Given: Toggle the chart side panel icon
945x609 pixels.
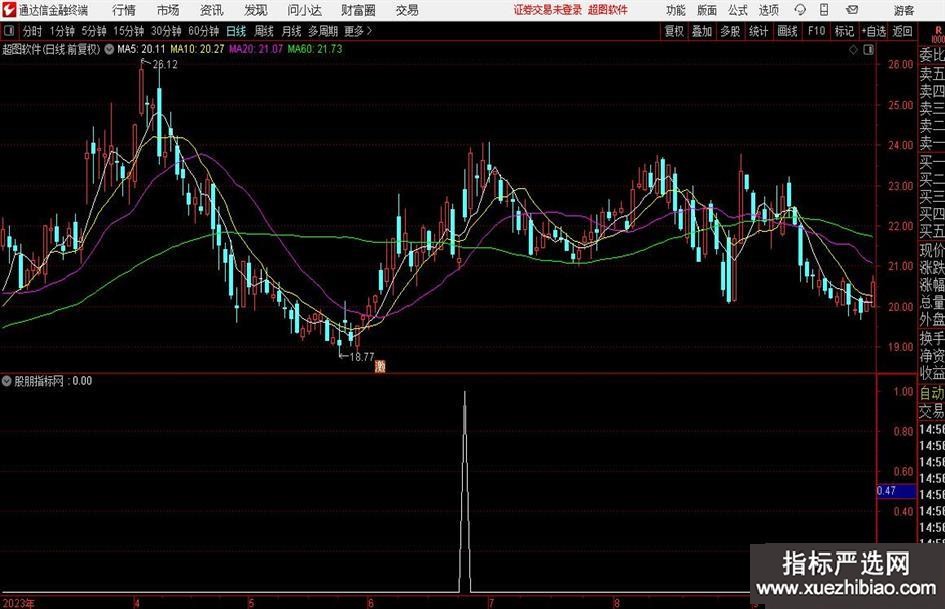Looking at the screenshot, I should point(868,50).
